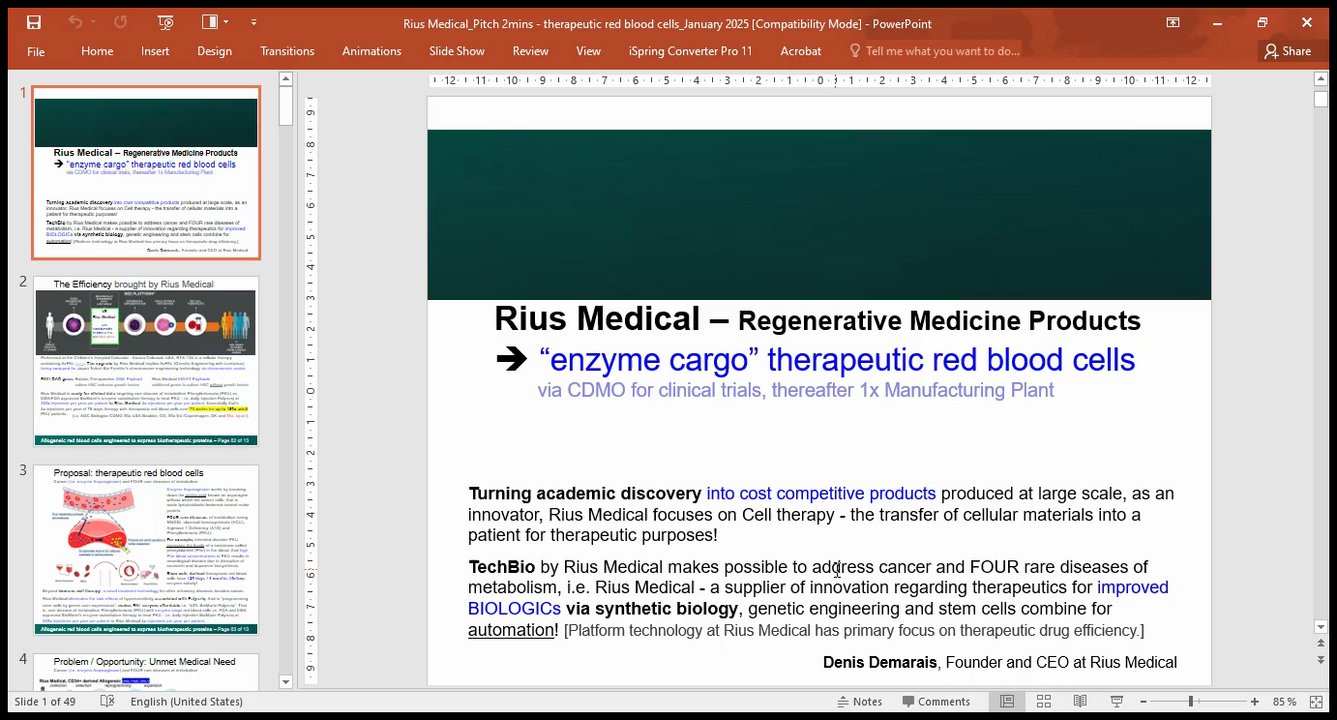This screenshot has height=720, width=1337.
Task: Click the slide editor scroll up arrow
Action: click(1320, 79)
